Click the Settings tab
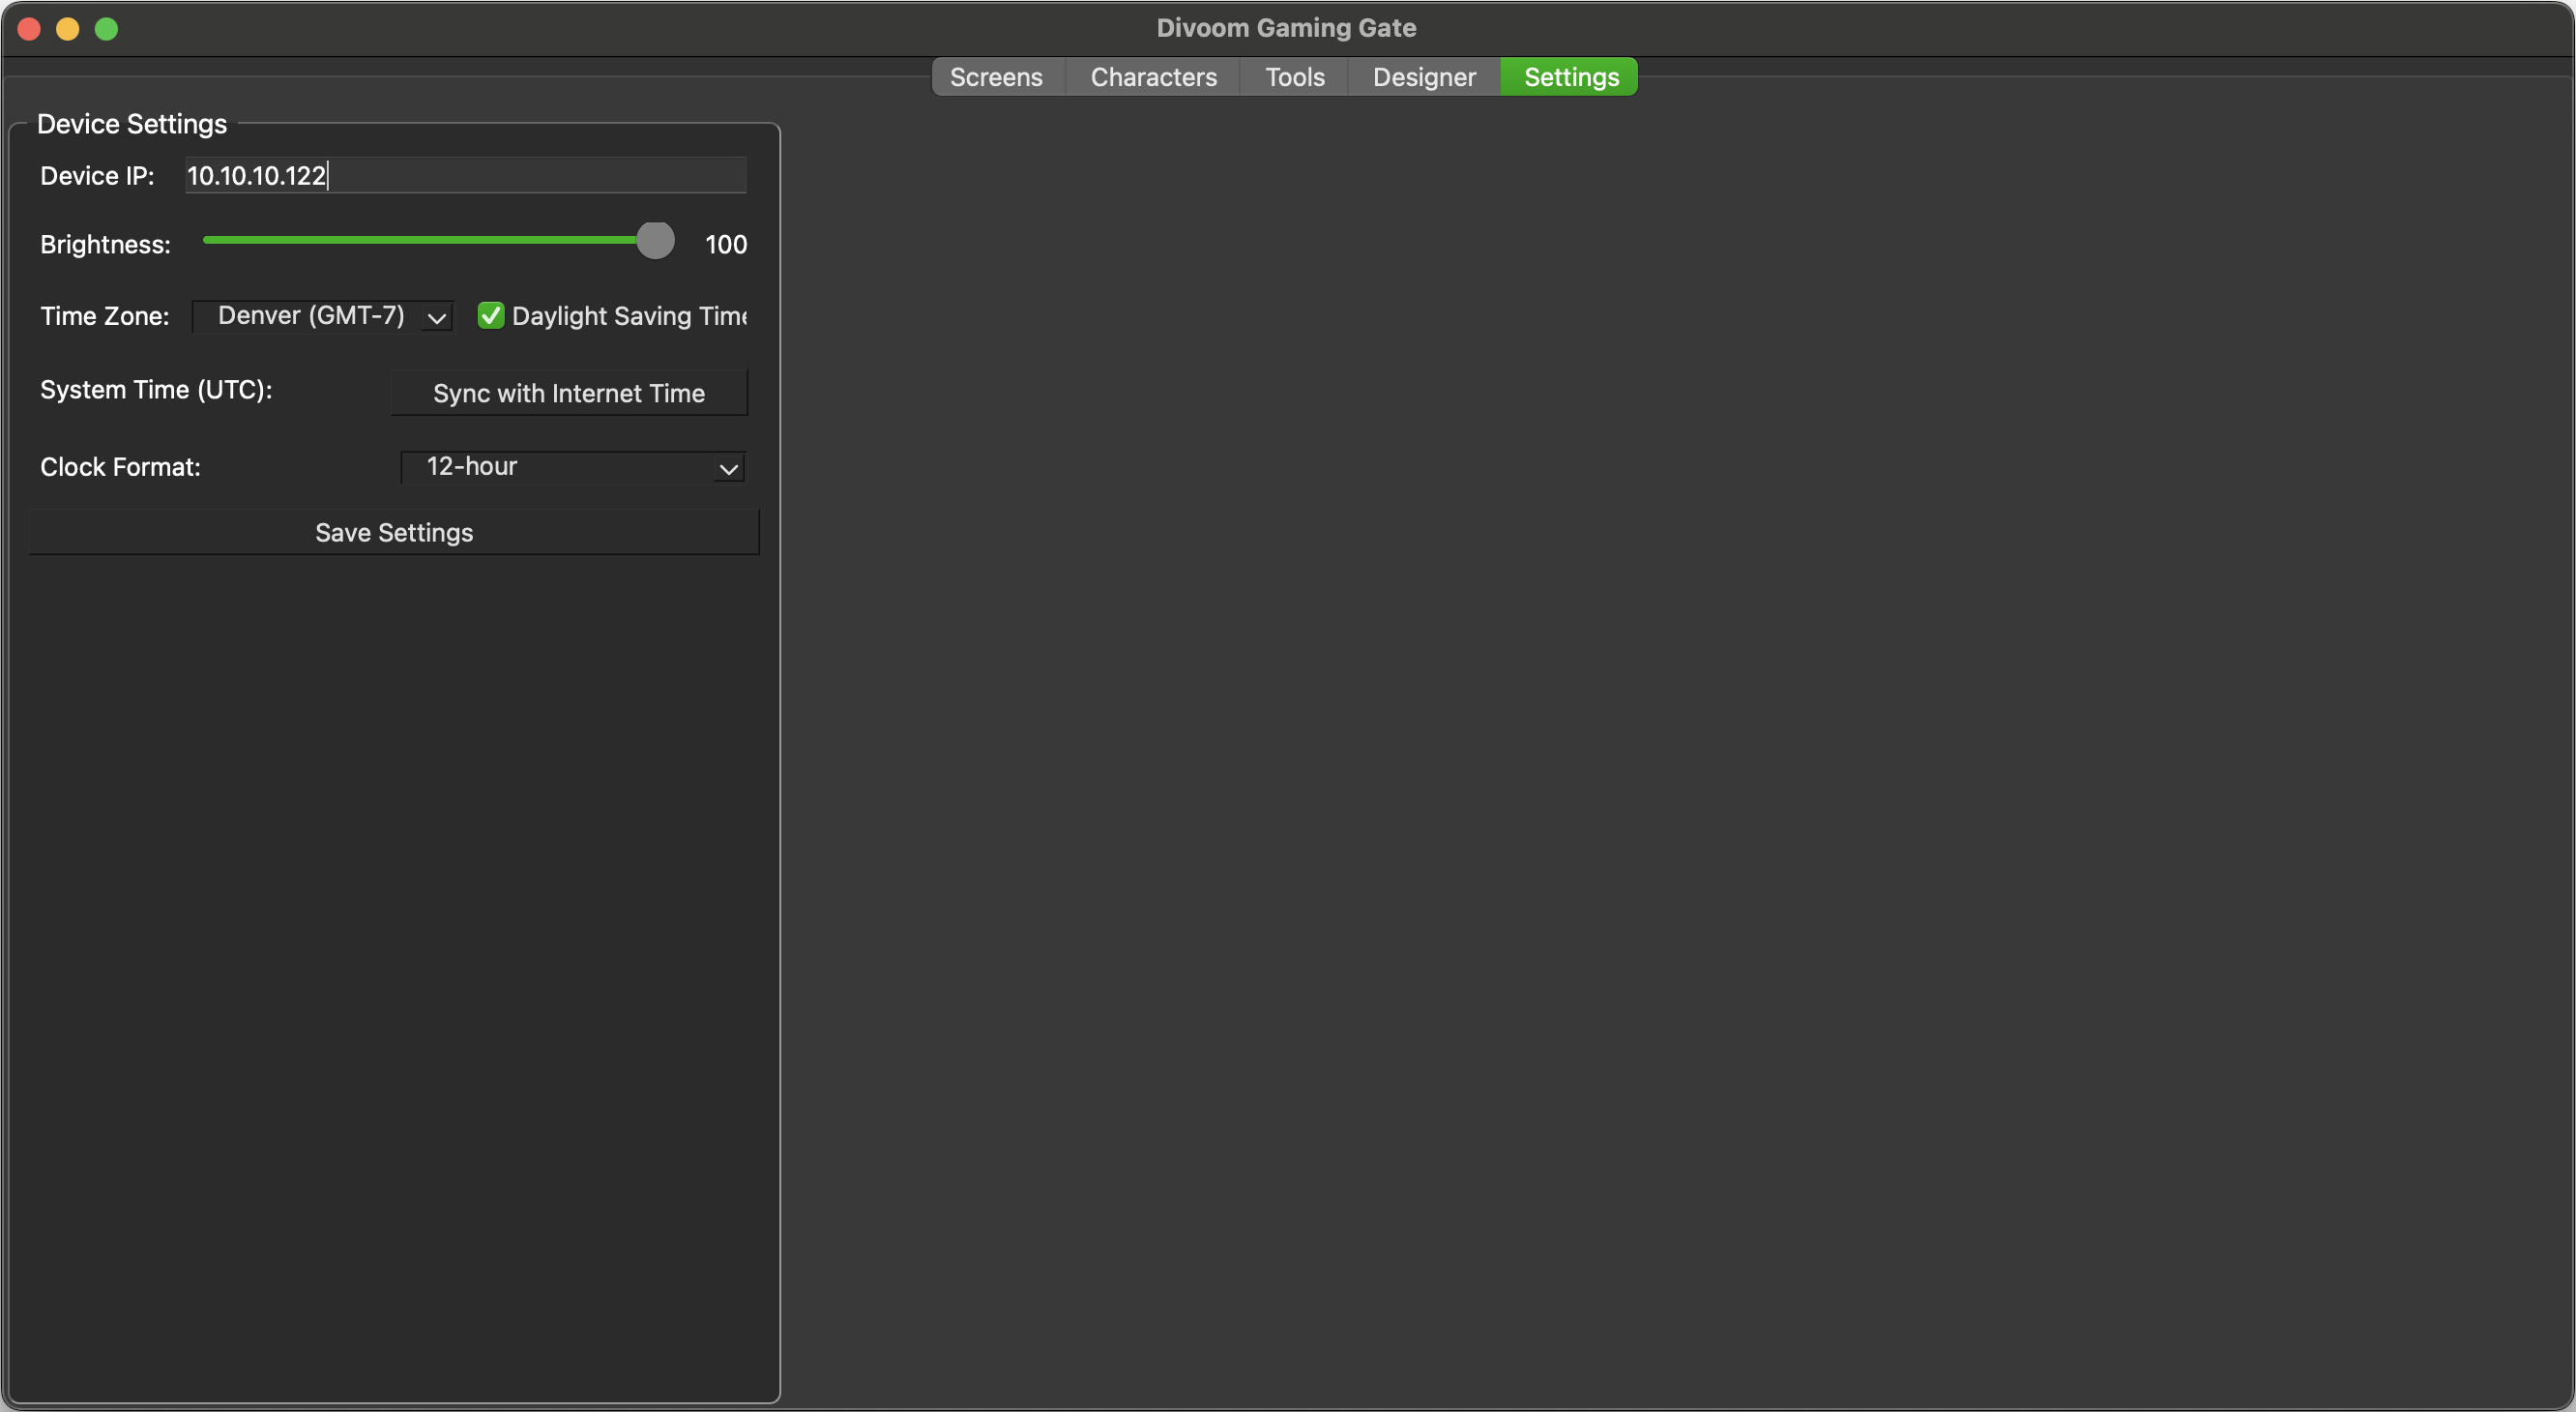Viewport: 2576px width, 1412px height. point(1571,77)
